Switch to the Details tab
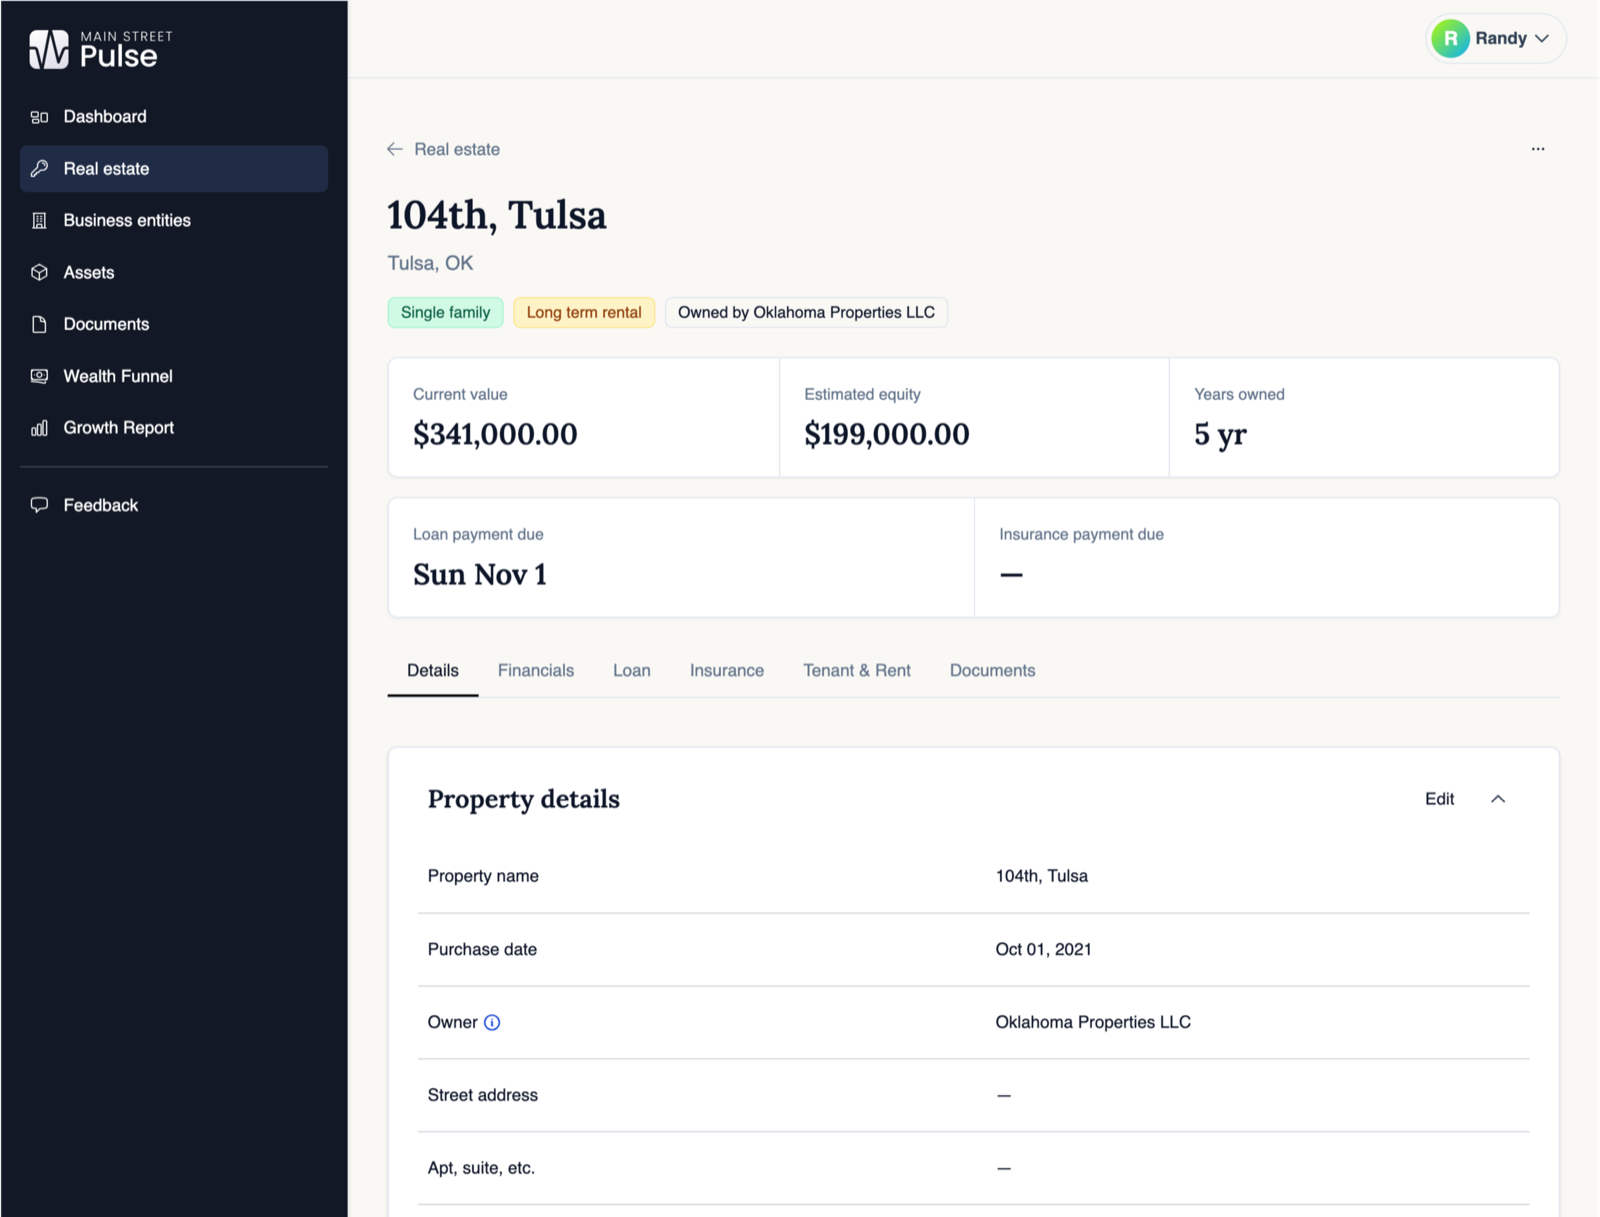The width and height of the screenshot is (1600, 1217). [433, 671]
